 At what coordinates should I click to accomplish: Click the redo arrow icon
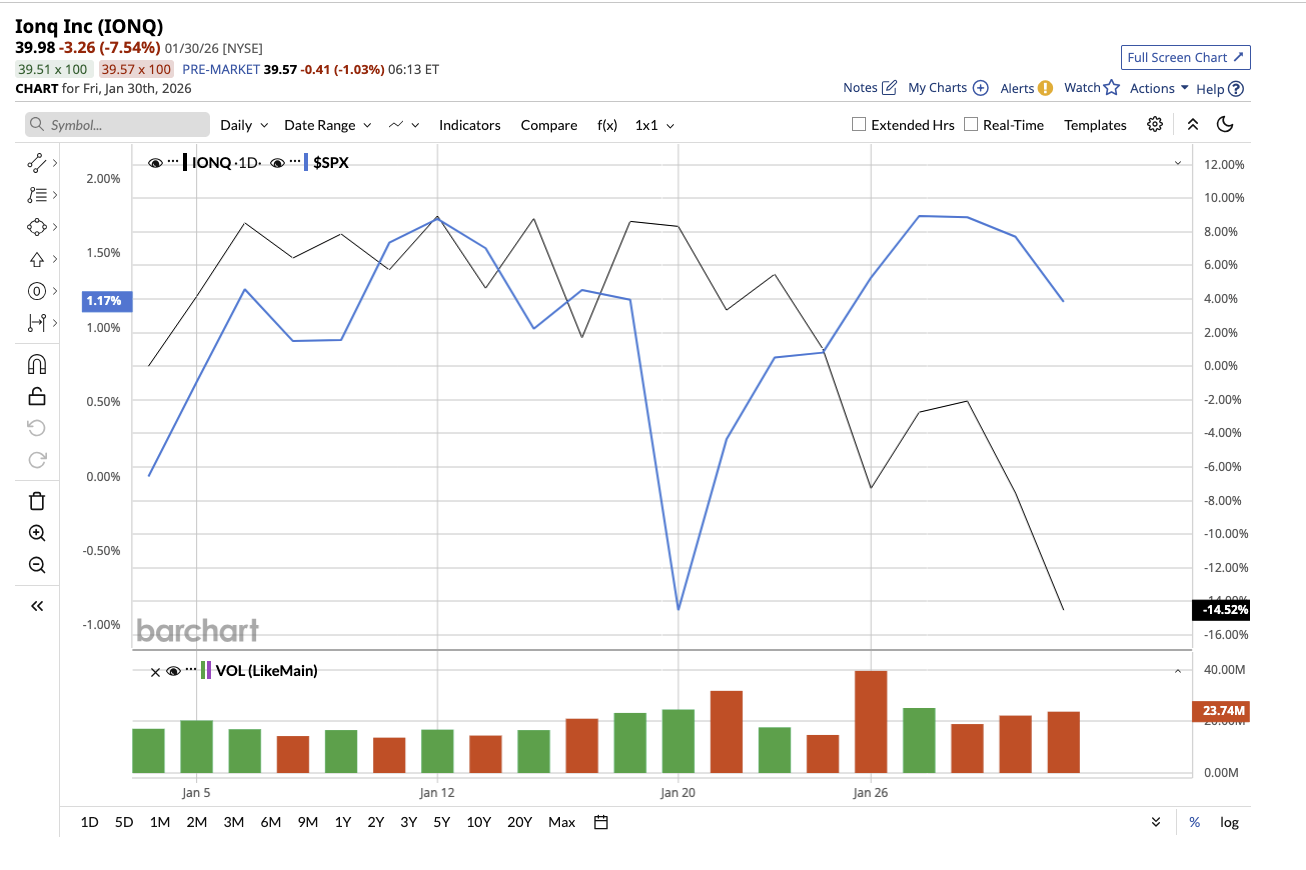coord(37,460)
